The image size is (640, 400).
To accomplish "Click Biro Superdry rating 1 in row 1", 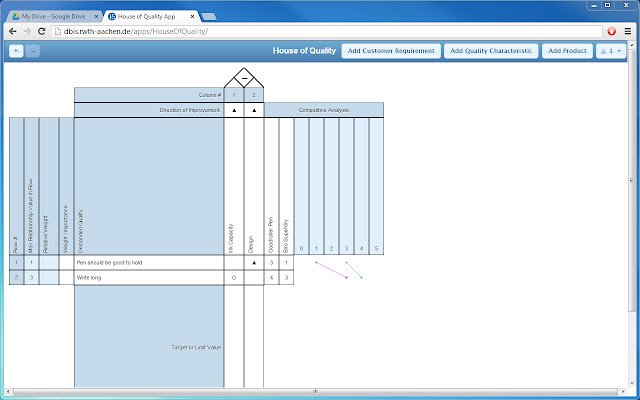I will pos(286,263).
